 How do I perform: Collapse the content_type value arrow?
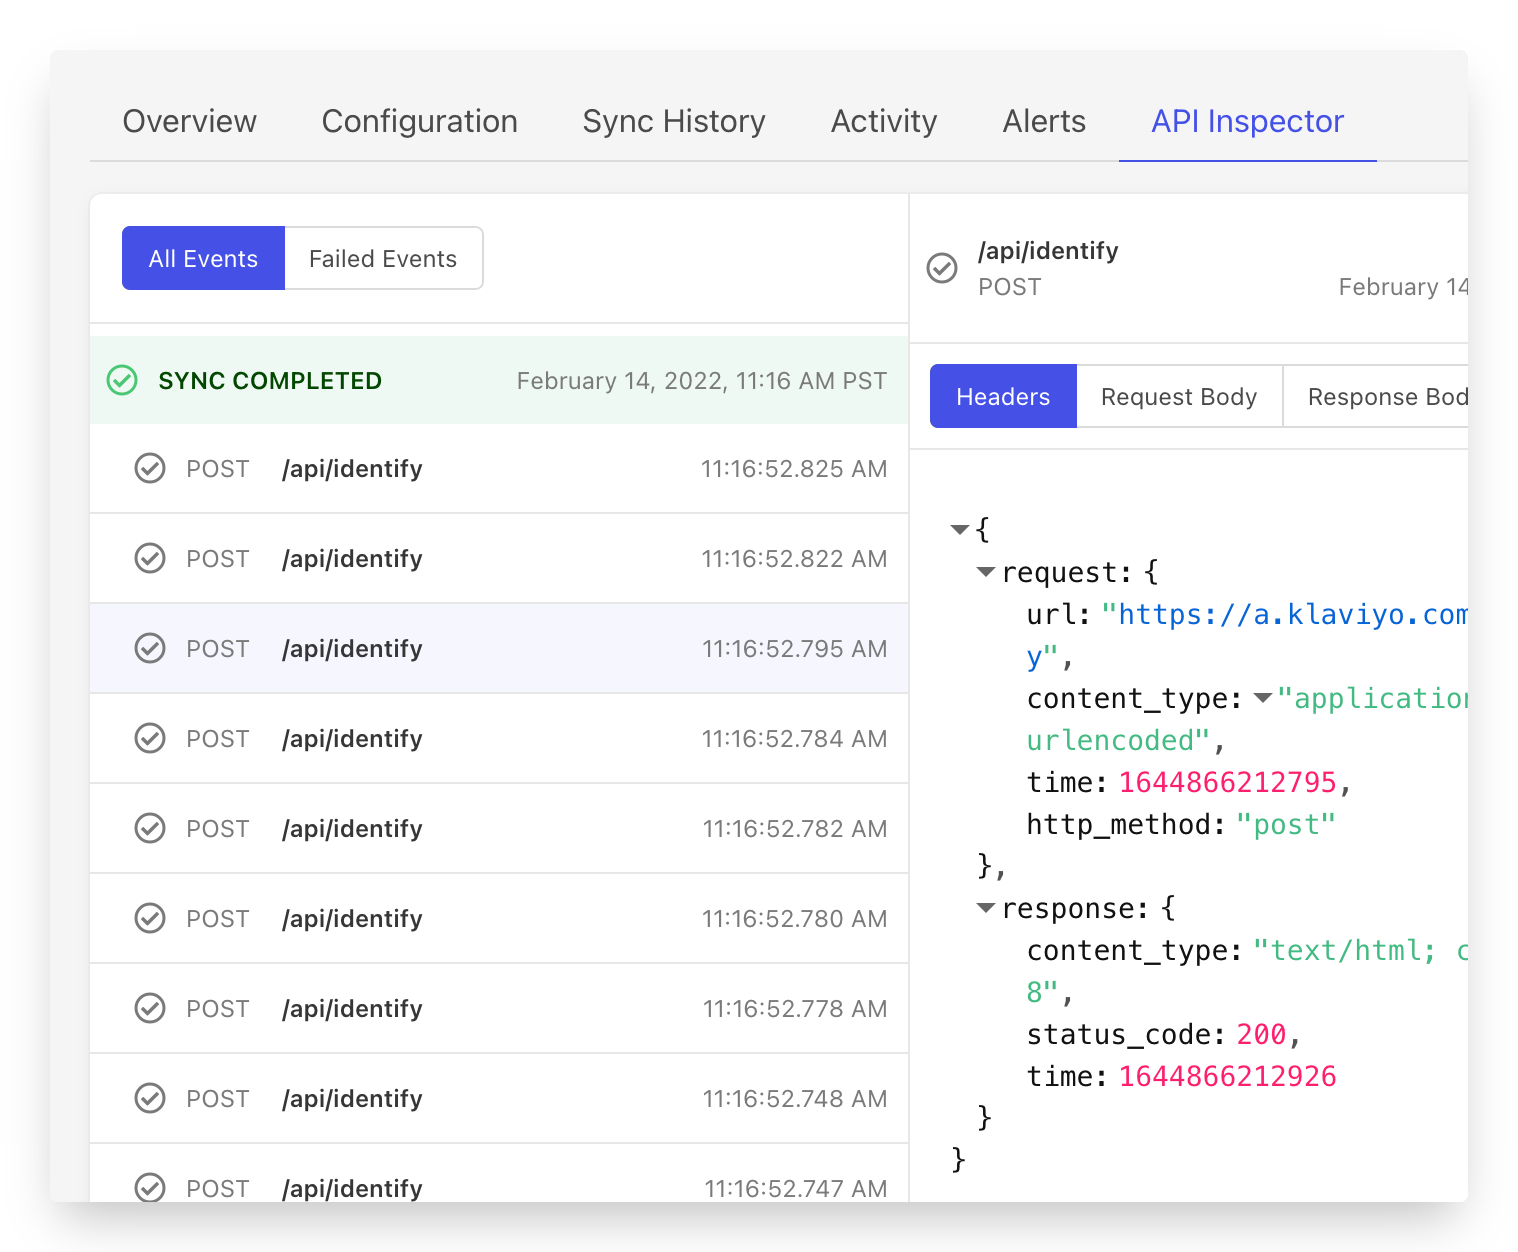(1263, 698)
